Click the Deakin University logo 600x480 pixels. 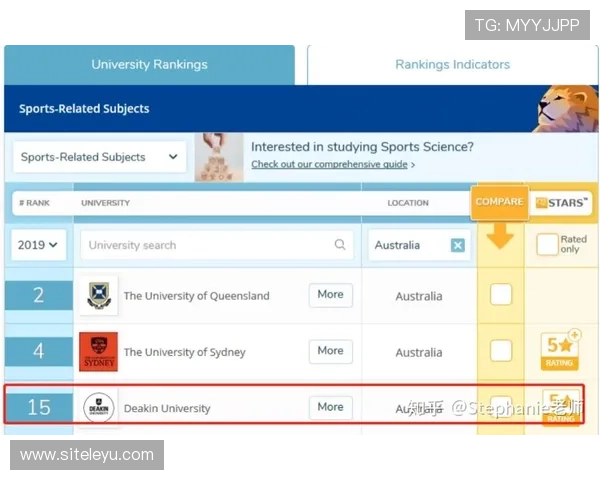coord(99,408)
